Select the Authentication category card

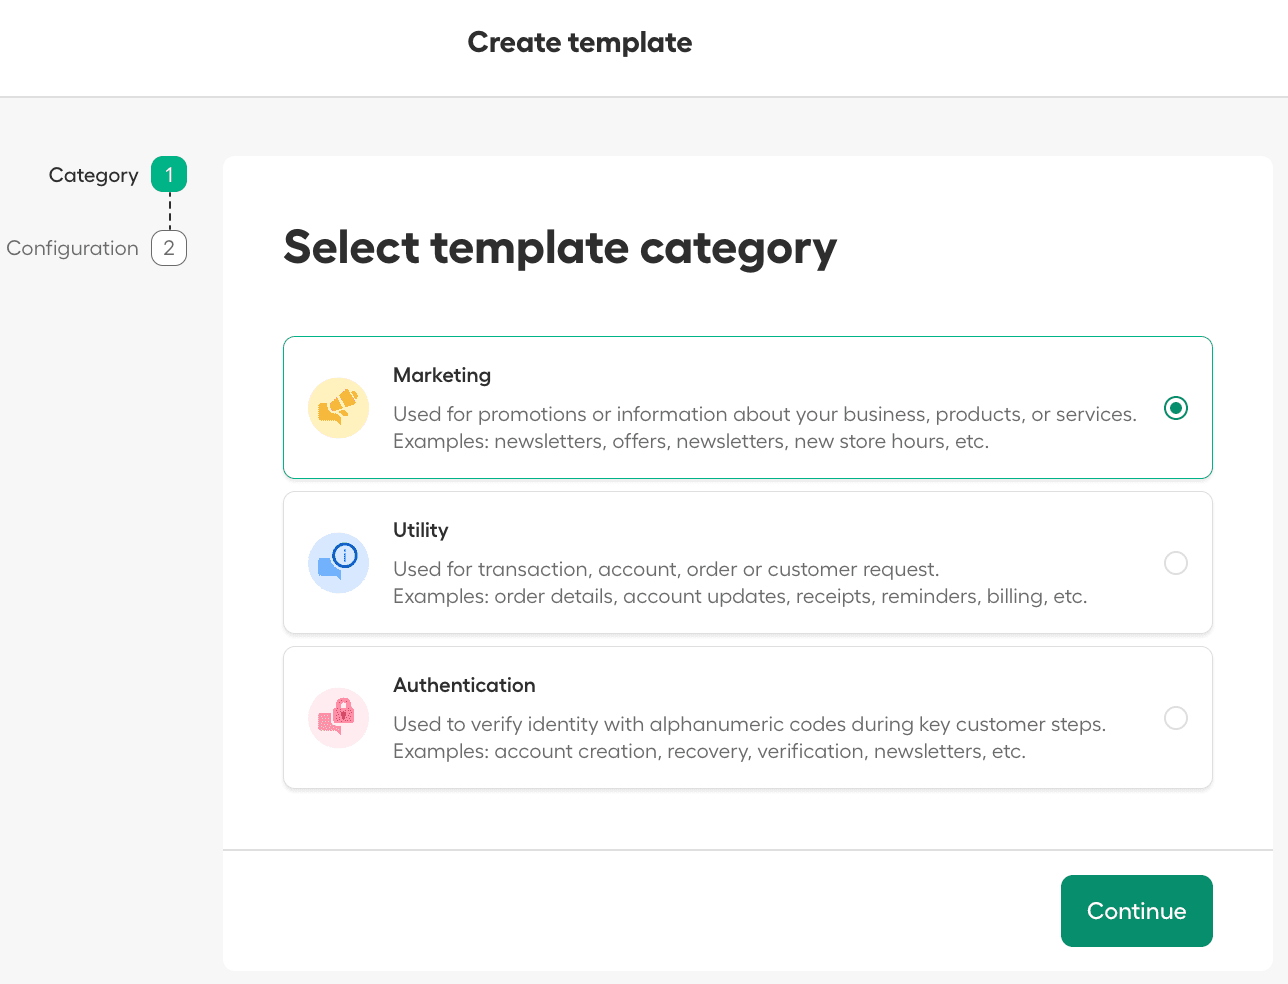(x=748, y=717)
